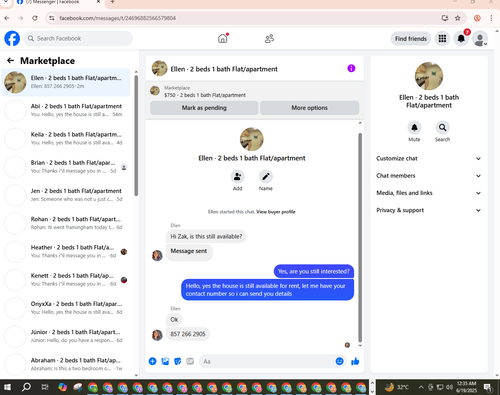This screenshot has width=500, height=395.
Task: Click More options button
Action: point(309,108)
